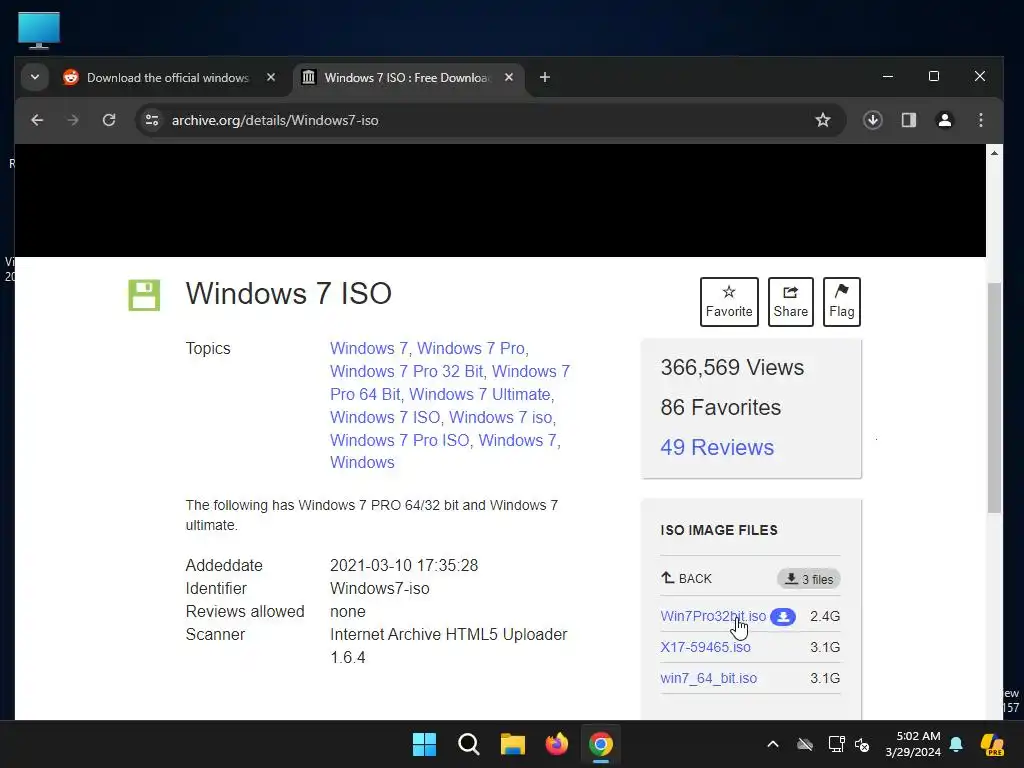Open Chrome downloads icon
Screen dimensions: 1024x768
pyautogui.click(x=873, y=120)
